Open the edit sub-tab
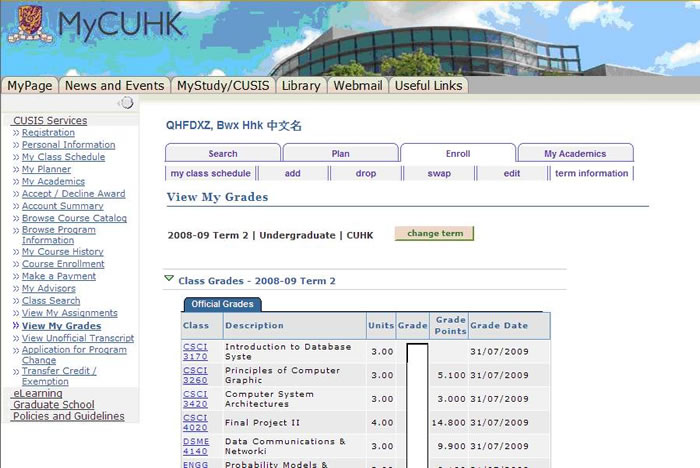 pyautogui.click(x=512, y=173)
